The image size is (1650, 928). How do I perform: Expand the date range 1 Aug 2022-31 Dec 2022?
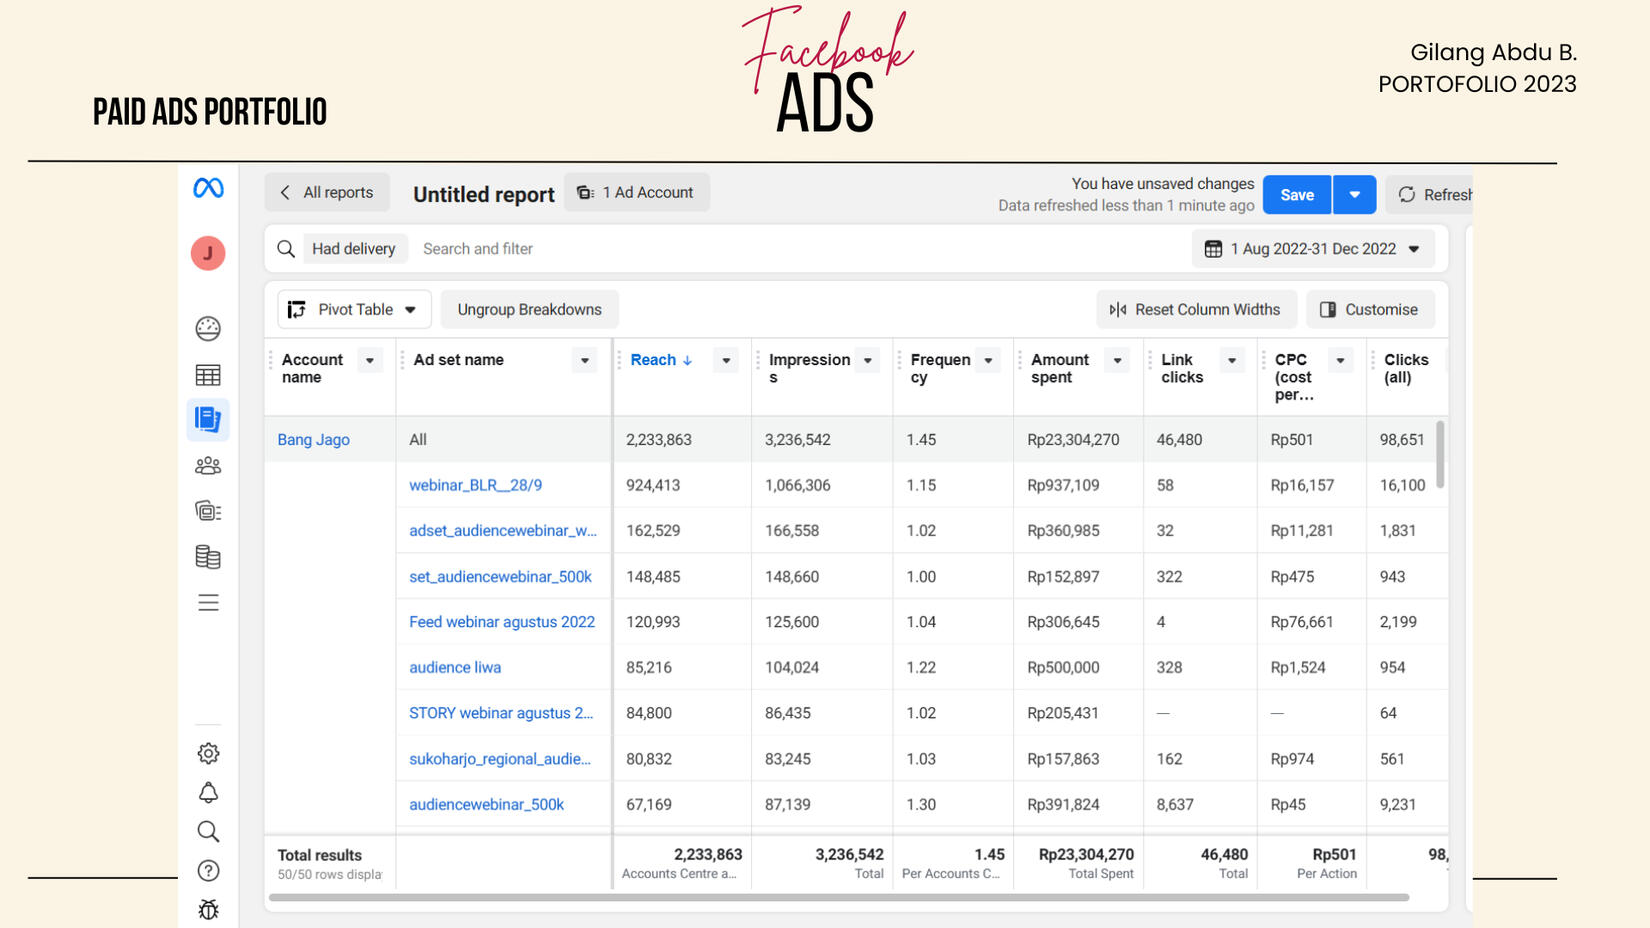(x=1313, y=249)
